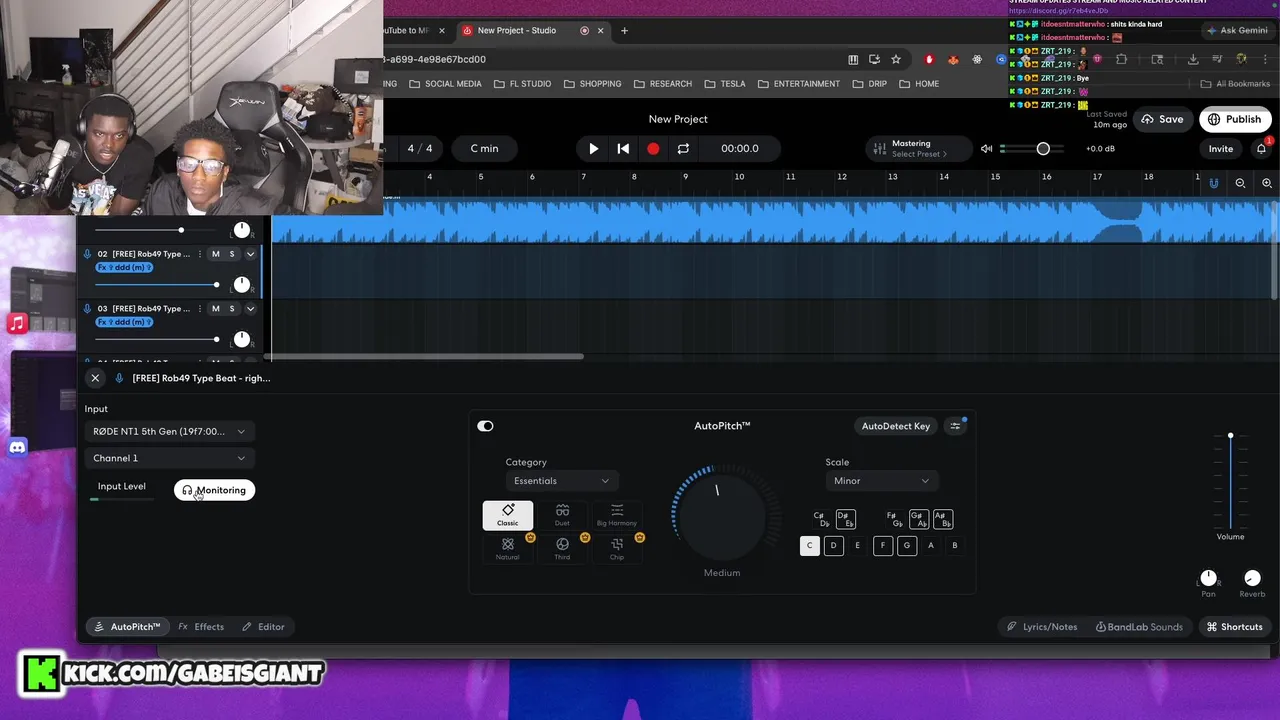The width and height of the screenshot is (1280, 720).
Task: Solo track 02 with S button
Action: click(232, 254)
